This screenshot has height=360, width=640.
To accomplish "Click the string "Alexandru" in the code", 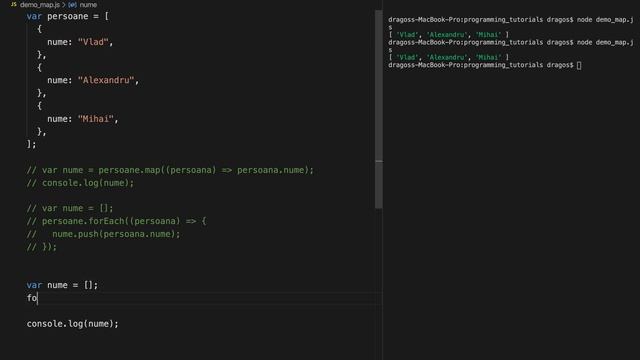I will click(x=106, y=80).
